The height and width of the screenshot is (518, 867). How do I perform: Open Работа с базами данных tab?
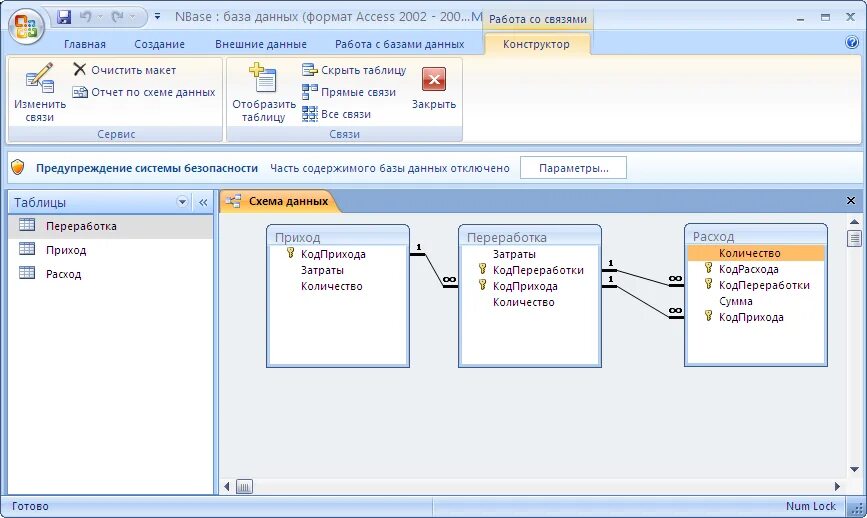pos(399,44)
